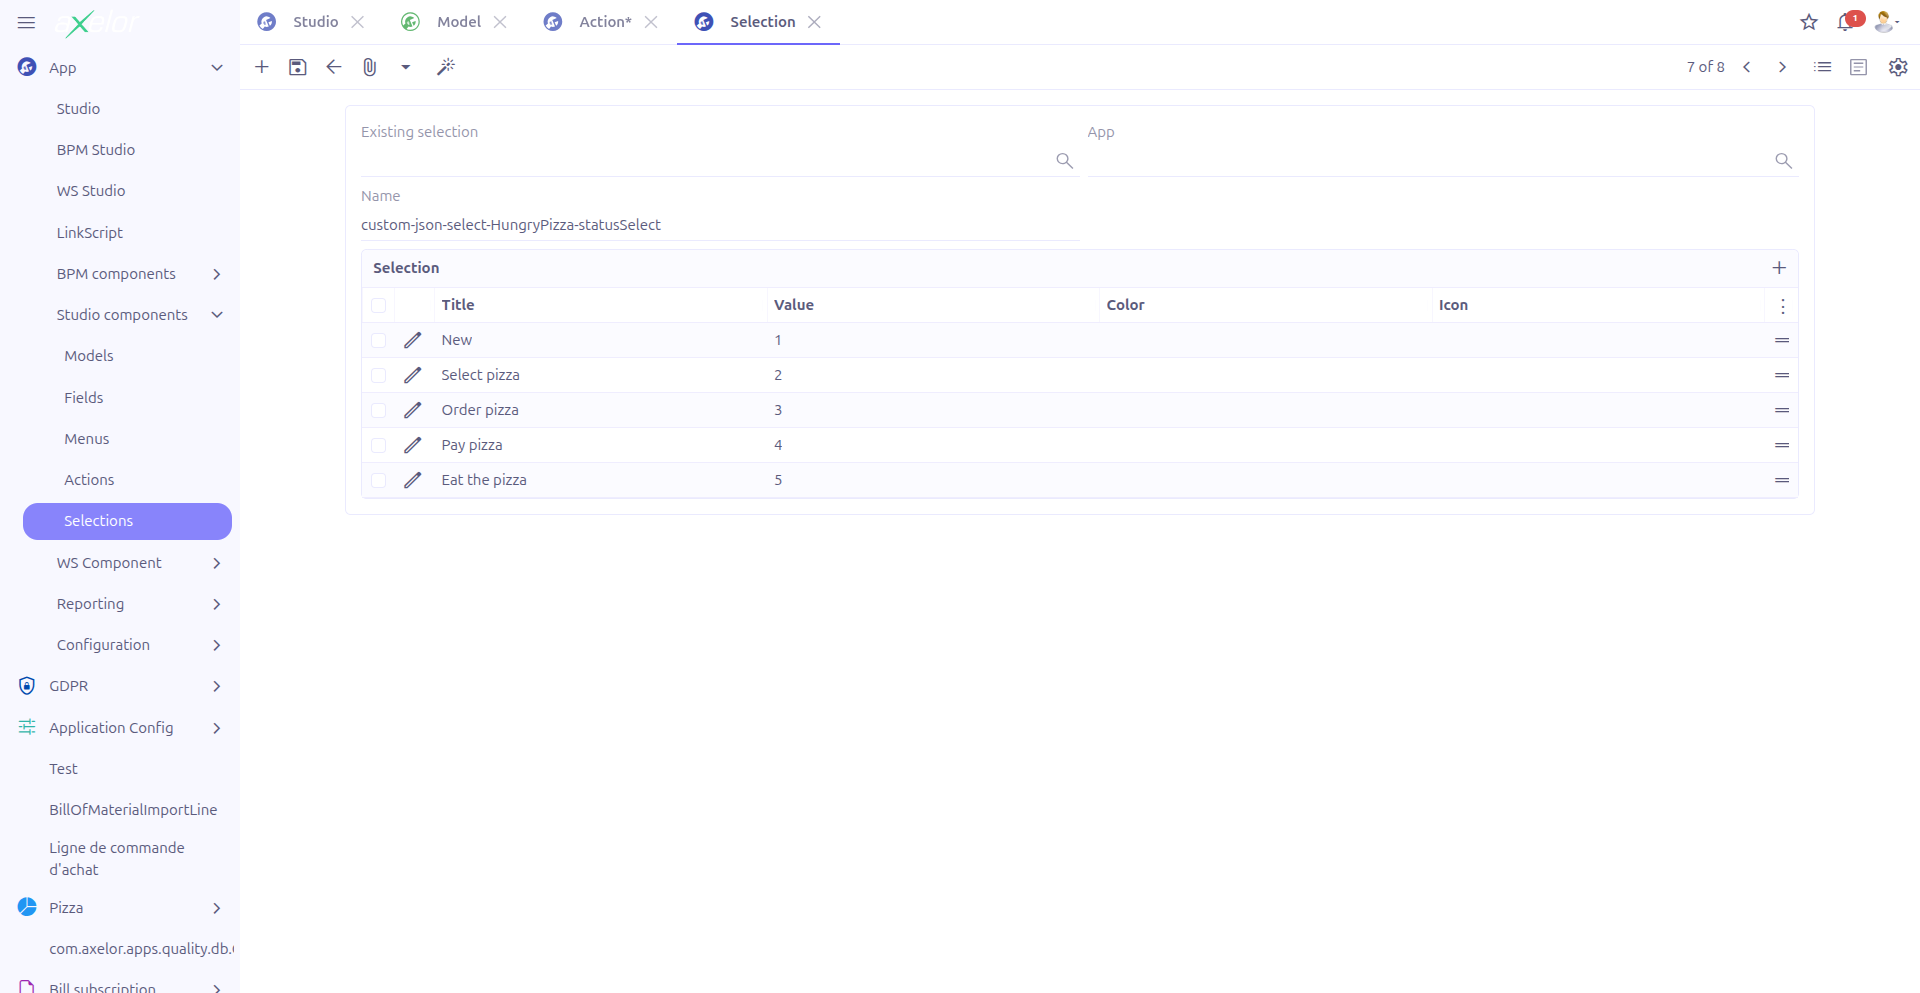Viewport: 1920px width, 993px height.
Task: Switch to the Model tab
Action: pos(459,22)
